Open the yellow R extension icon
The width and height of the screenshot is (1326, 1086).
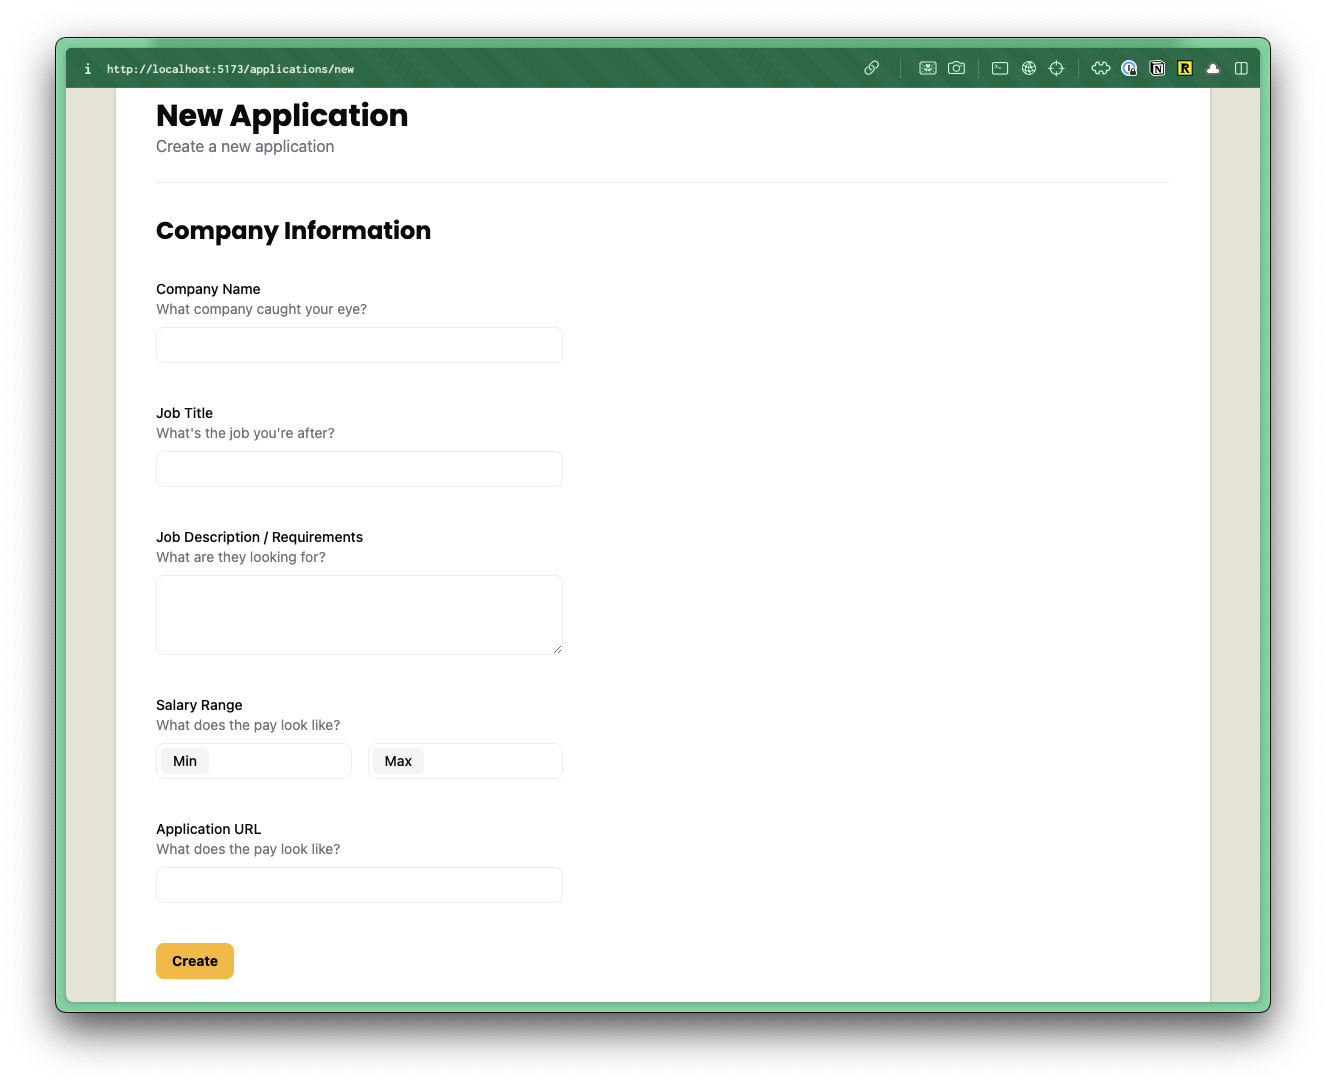(1184, 68)
